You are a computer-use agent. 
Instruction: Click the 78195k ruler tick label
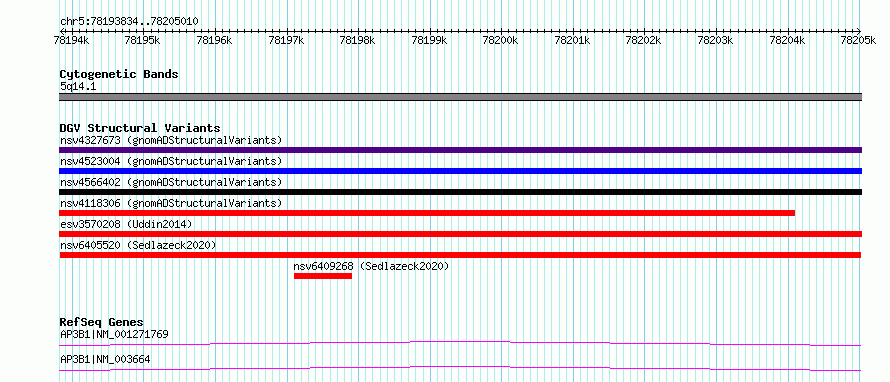click(142, 40)
